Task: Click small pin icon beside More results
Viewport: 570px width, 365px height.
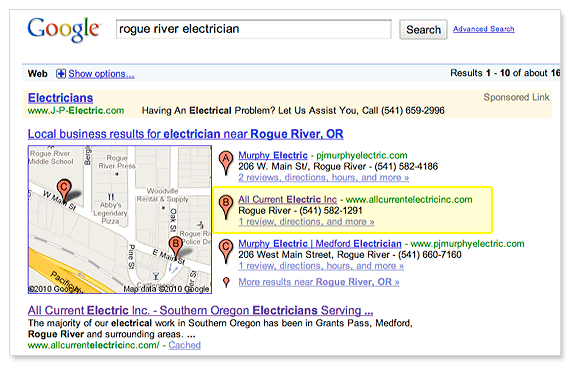Action: [x=226, y=282]
